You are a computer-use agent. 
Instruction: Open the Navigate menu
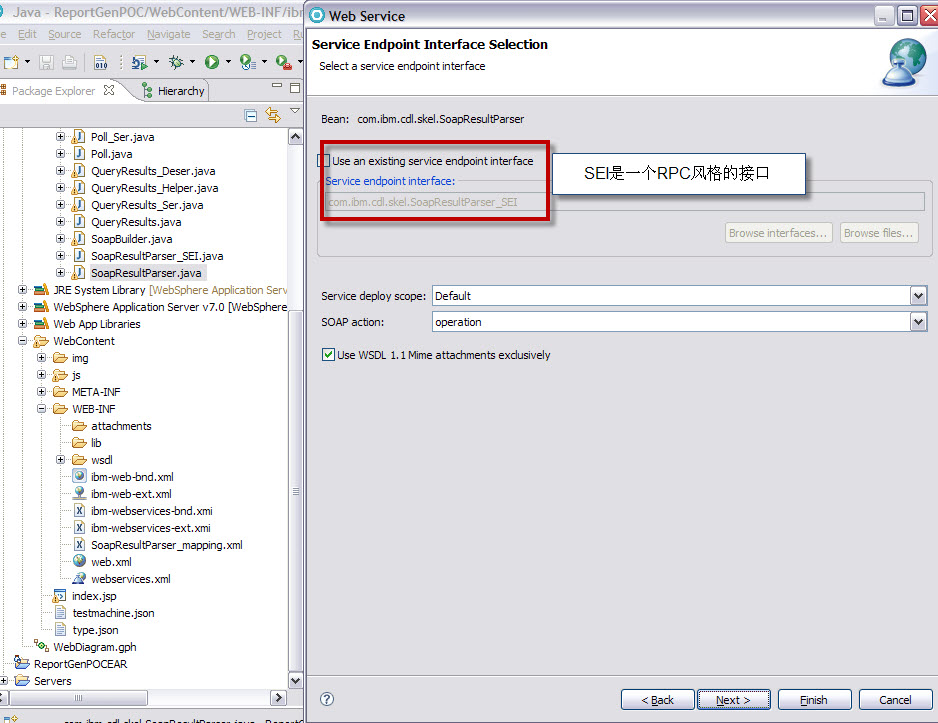tap(168, 34)
